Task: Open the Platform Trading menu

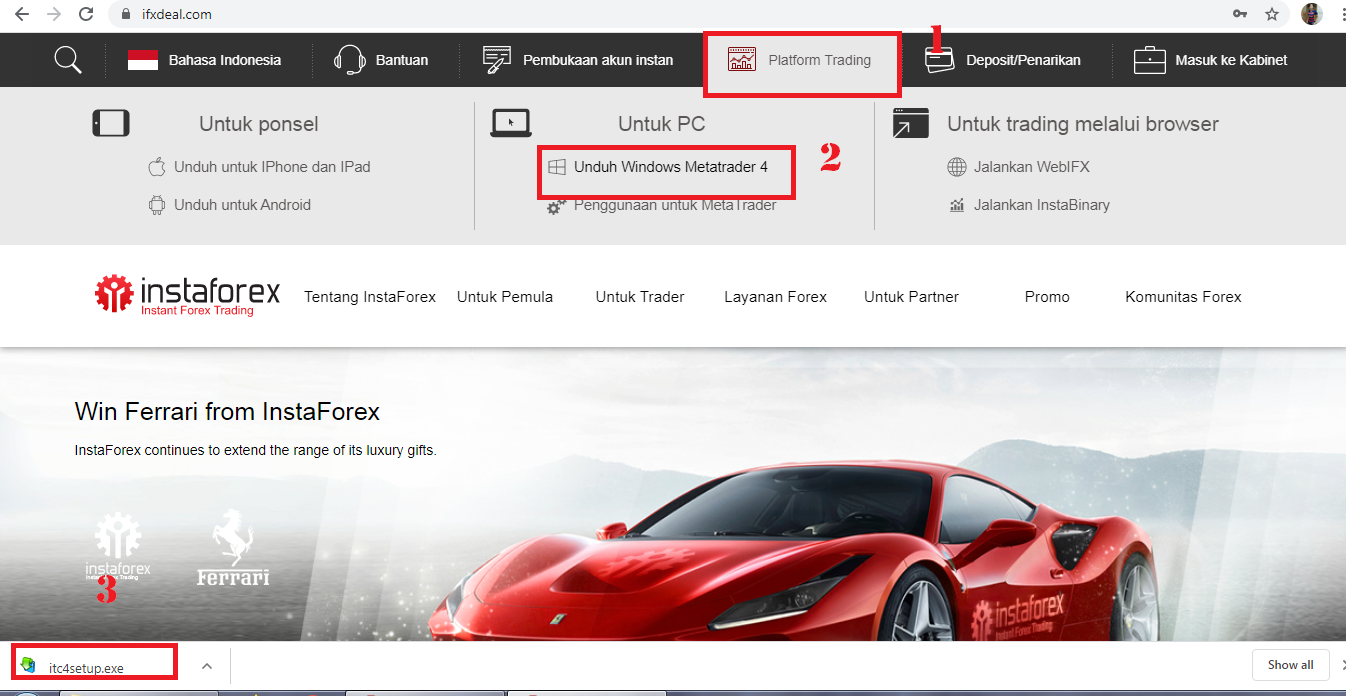Action: click(819, 60)
